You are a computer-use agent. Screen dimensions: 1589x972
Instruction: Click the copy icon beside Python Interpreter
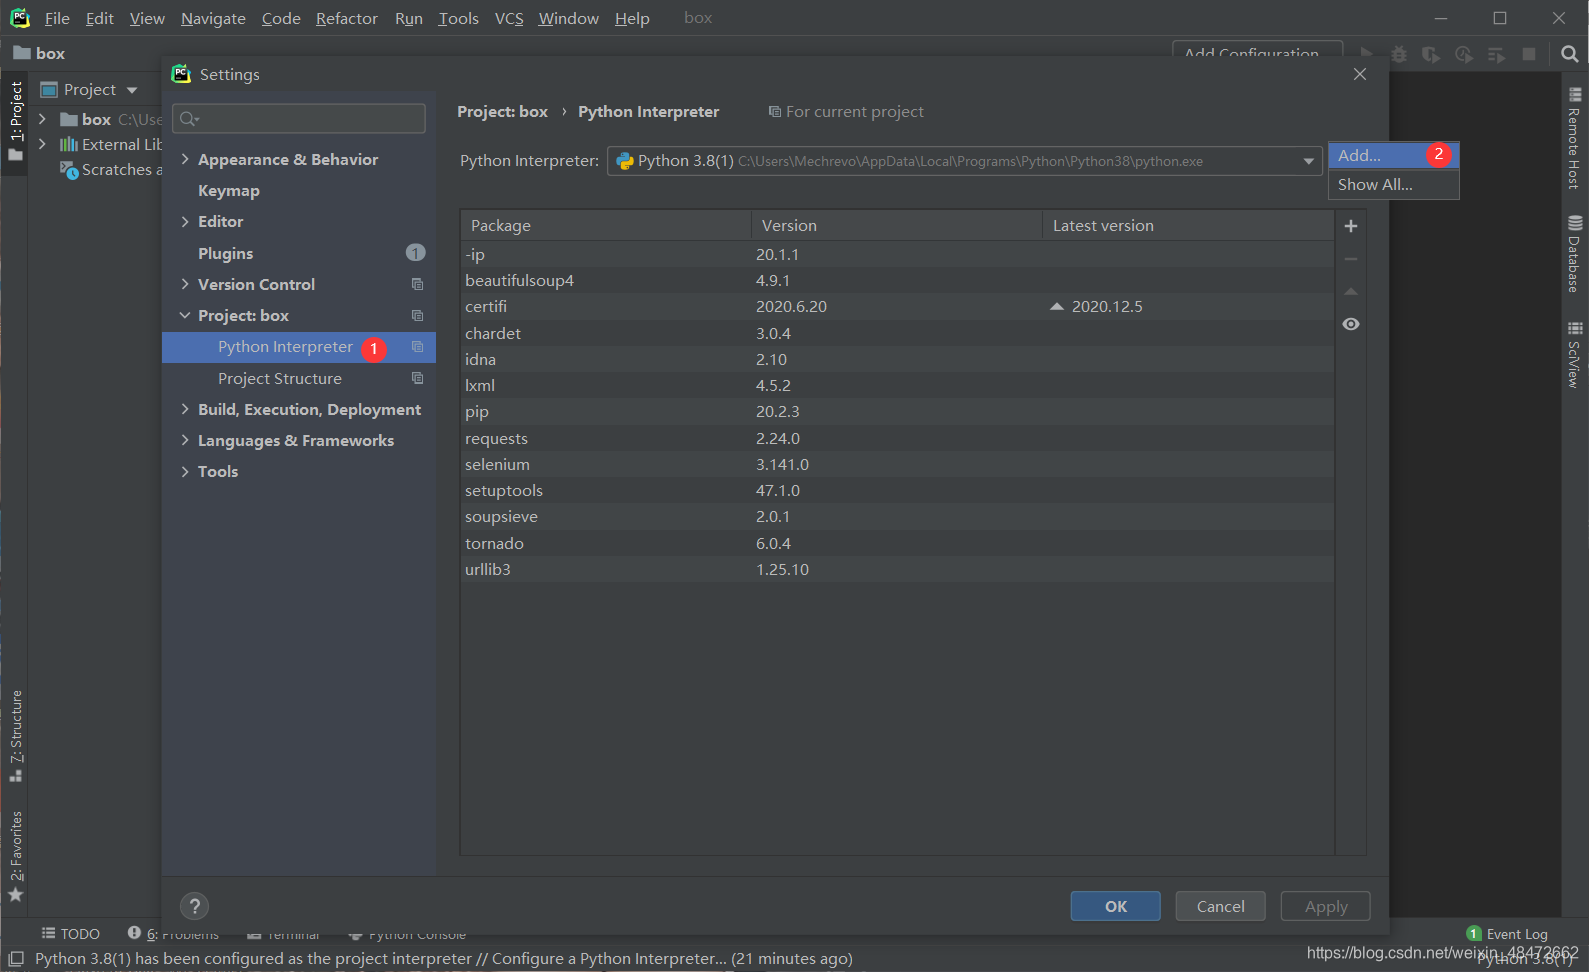[417, 346]
